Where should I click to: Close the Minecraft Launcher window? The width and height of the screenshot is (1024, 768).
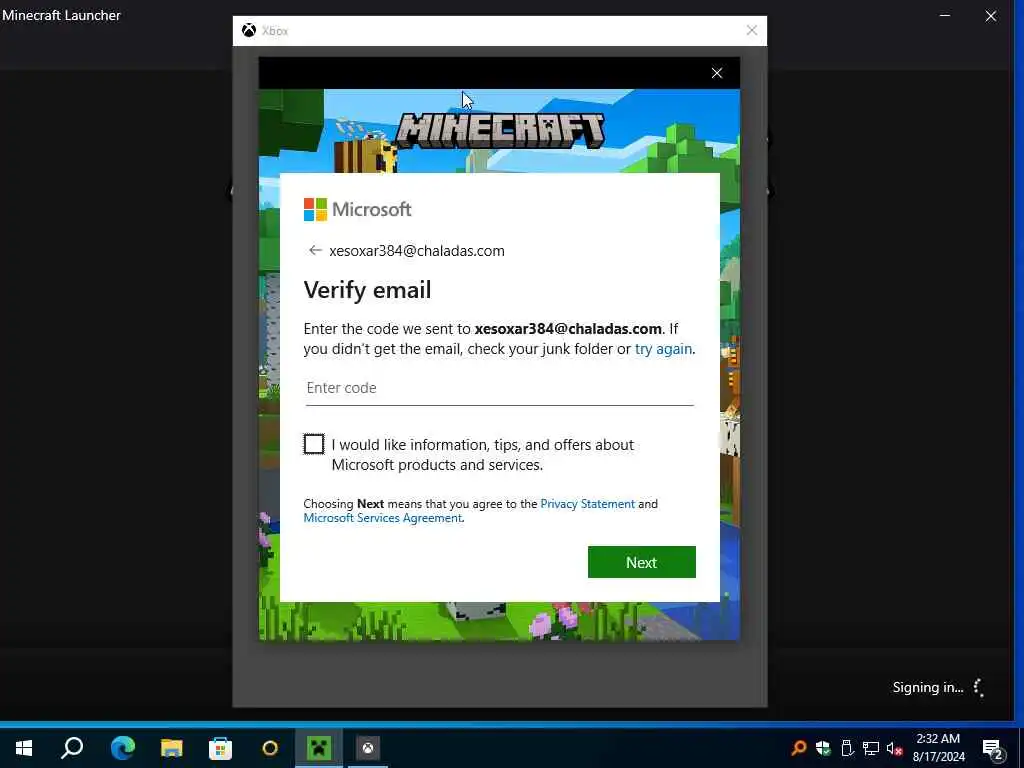[x=991, y=16]
